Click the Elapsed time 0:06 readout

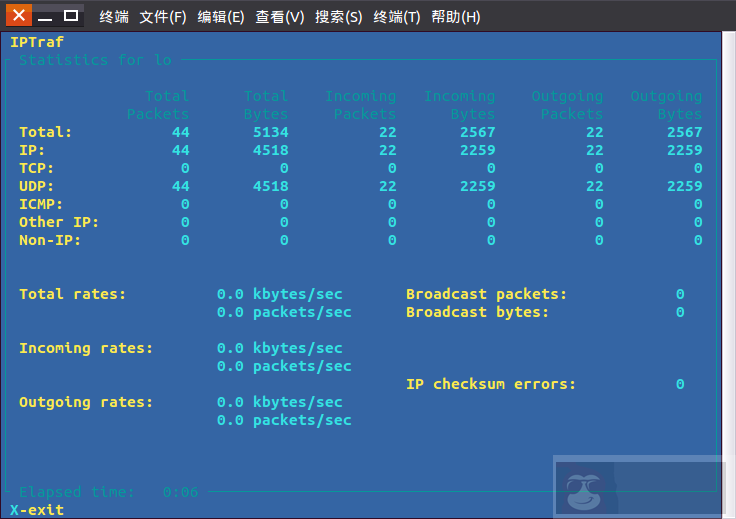109,492
